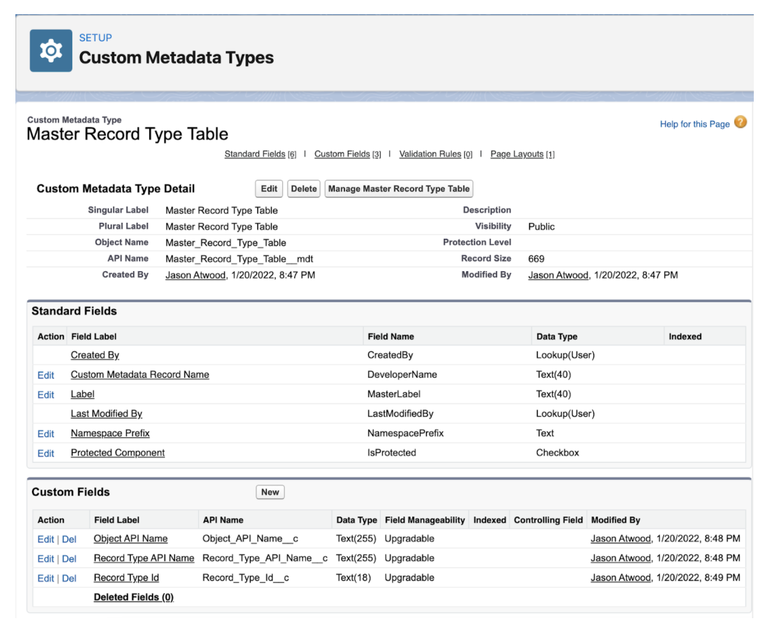Click the Record_Type_API_Name__c API name cell

265,558
